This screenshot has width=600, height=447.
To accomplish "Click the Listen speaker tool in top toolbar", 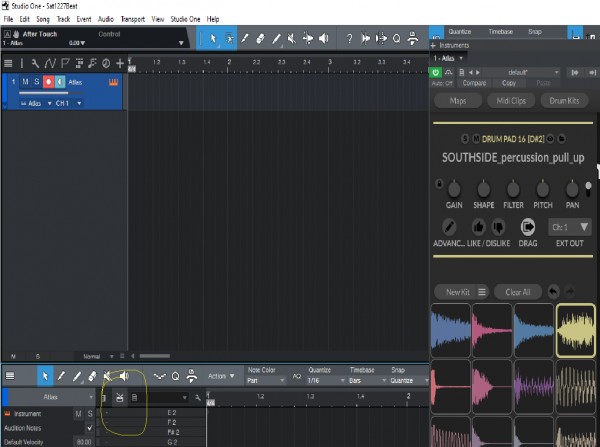I will (324, 39).
